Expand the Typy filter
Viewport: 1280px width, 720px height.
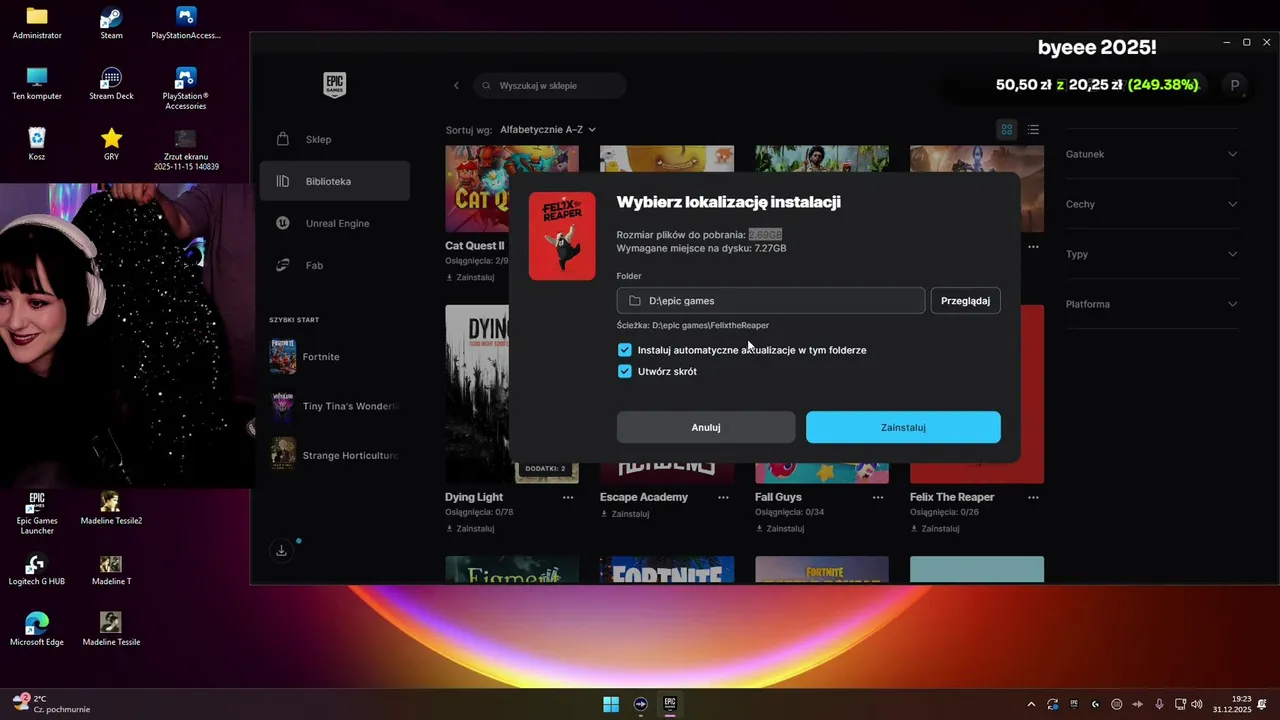coord(1152,254)
